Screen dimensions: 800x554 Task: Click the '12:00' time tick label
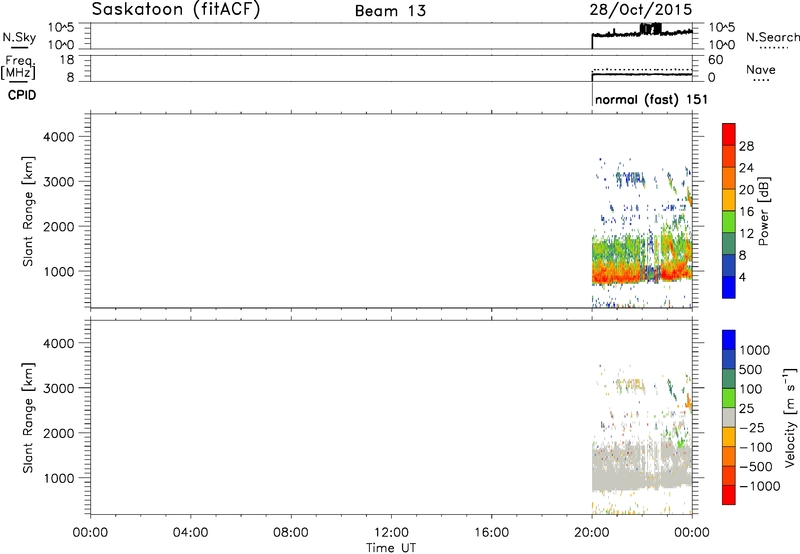pyautogui.click(x=391, y=533)
